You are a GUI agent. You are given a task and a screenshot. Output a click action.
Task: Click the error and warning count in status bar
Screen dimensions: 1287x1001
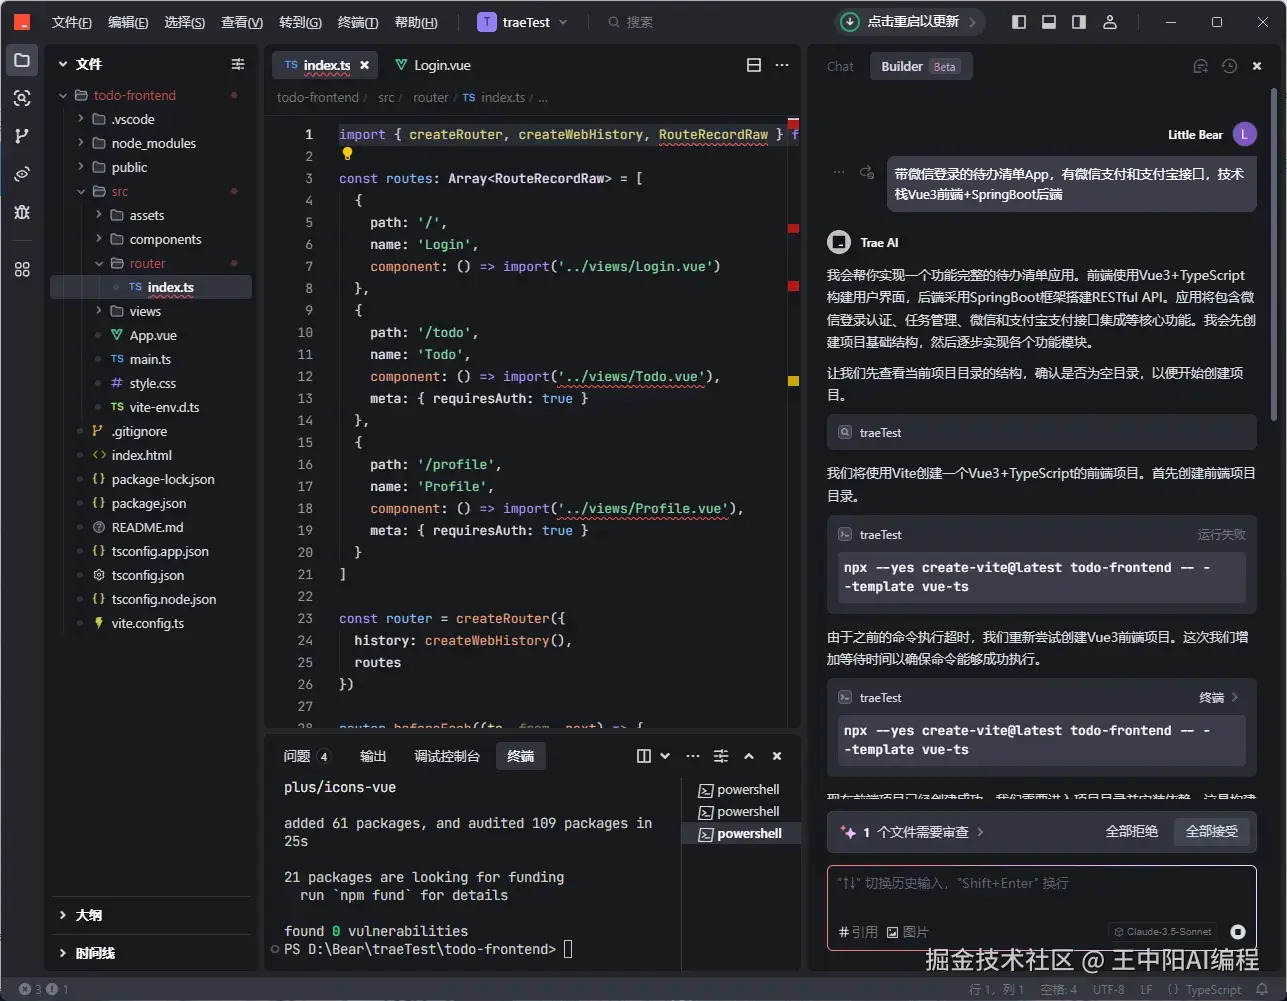44,990
